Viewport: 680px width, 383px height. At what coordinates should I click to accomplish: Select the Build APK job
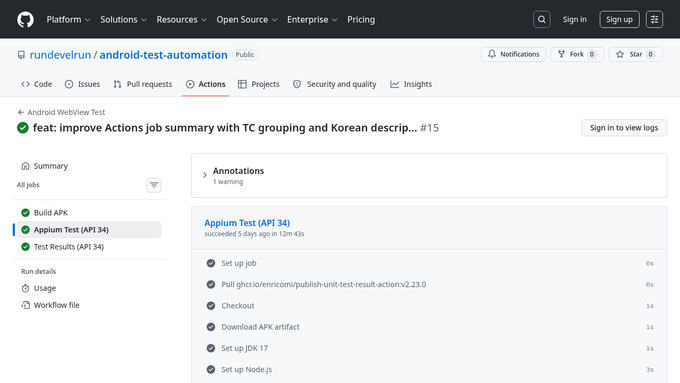89,213
